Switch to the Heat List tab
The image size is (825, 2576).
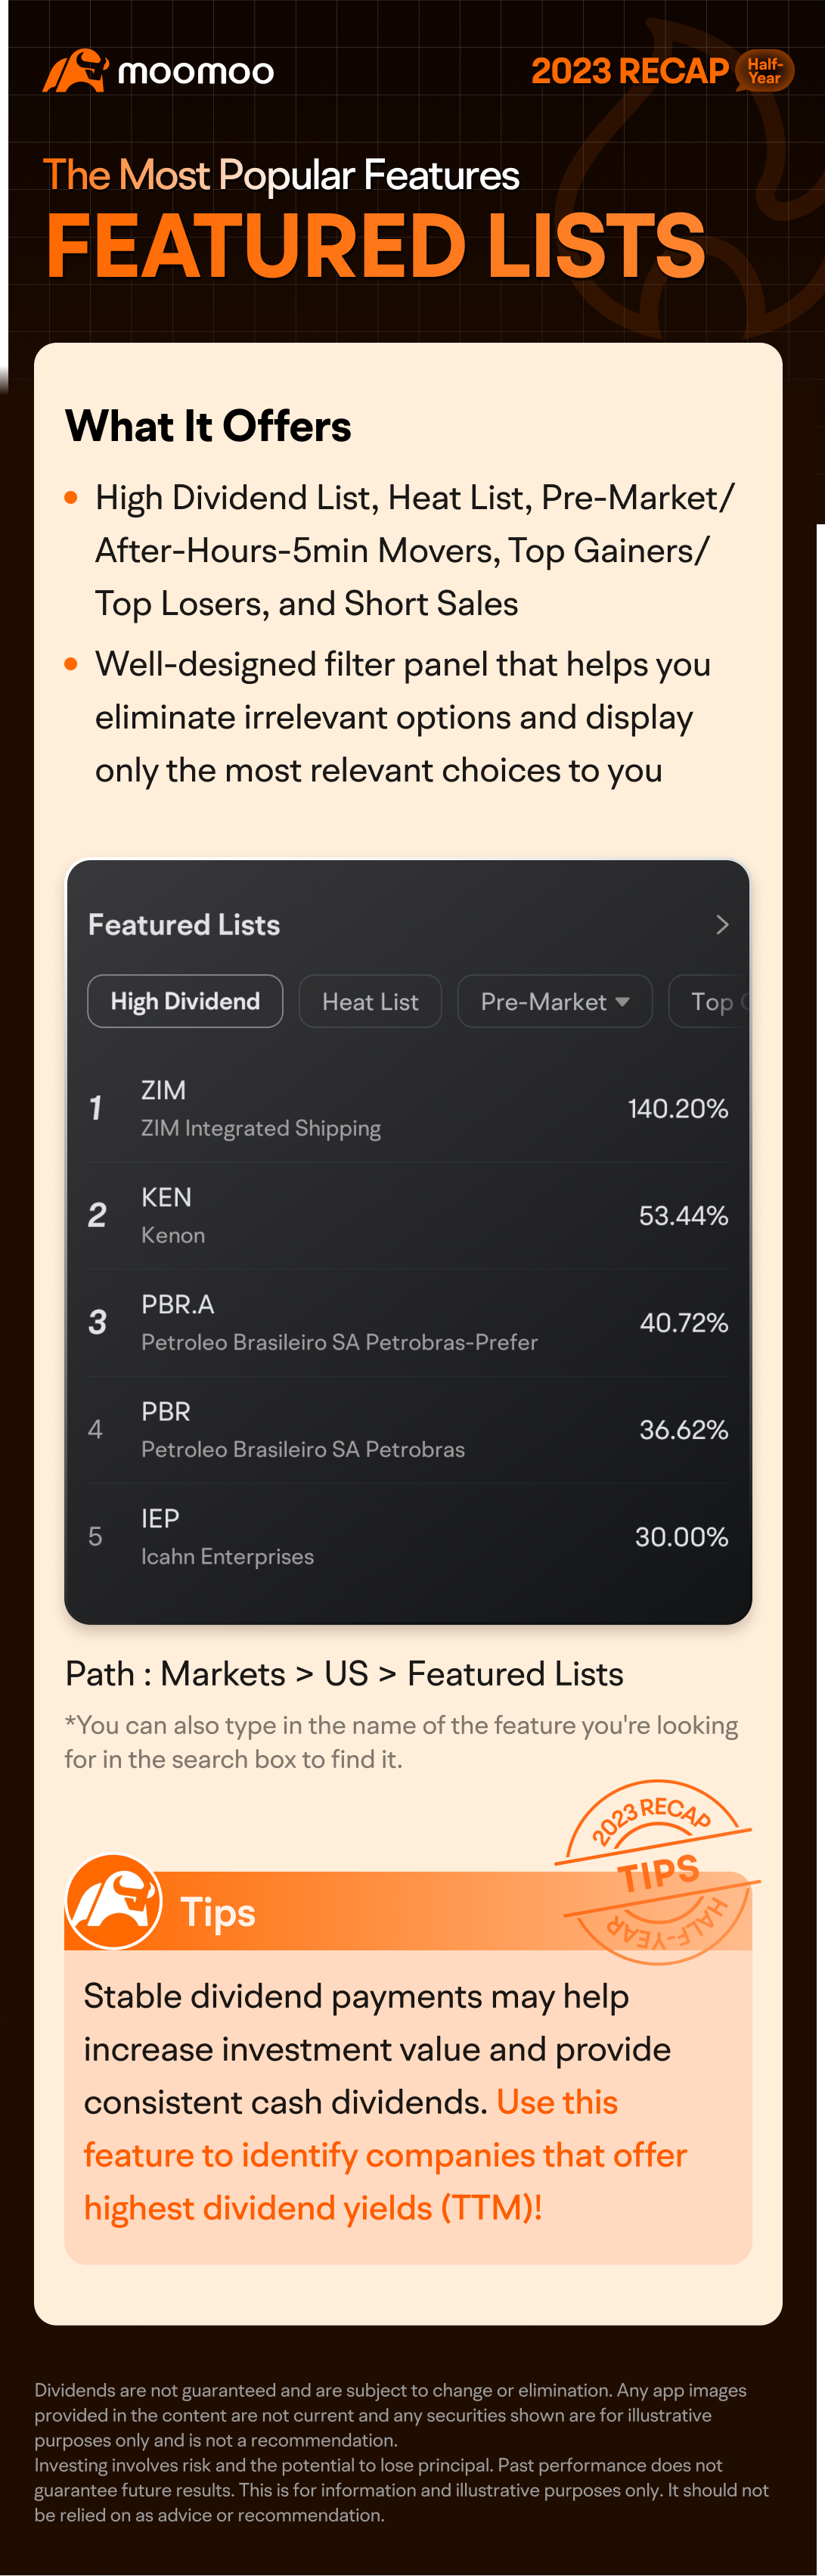pyautogui.click(x=370, y=1002)
